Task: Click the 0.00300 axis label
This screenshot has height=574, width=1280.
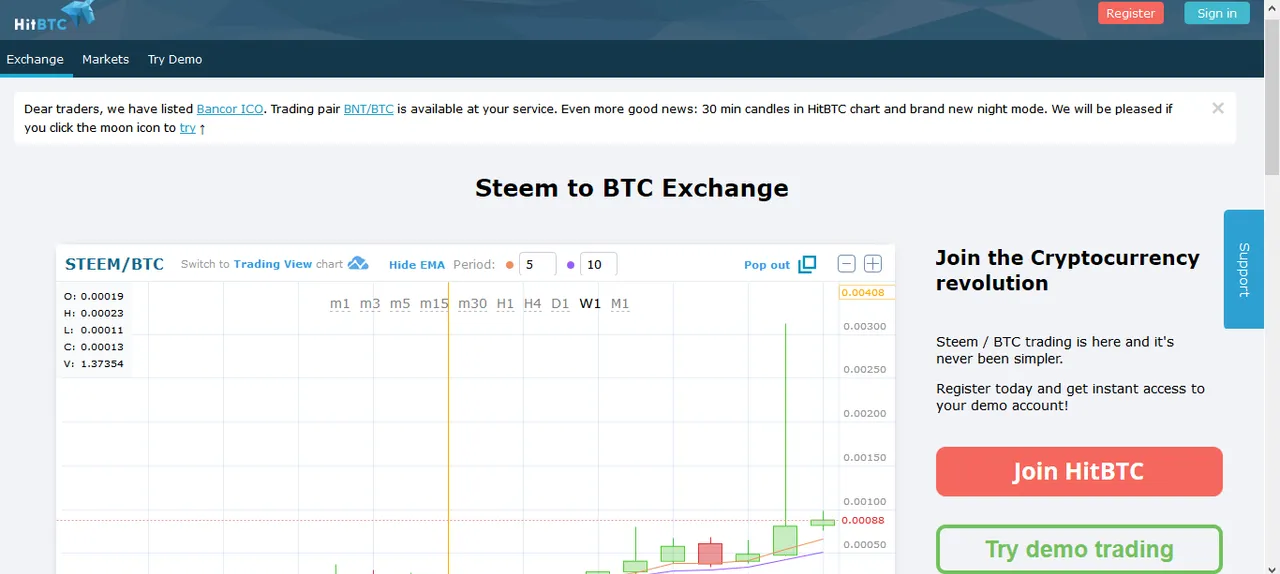Action: click(864, 326)
